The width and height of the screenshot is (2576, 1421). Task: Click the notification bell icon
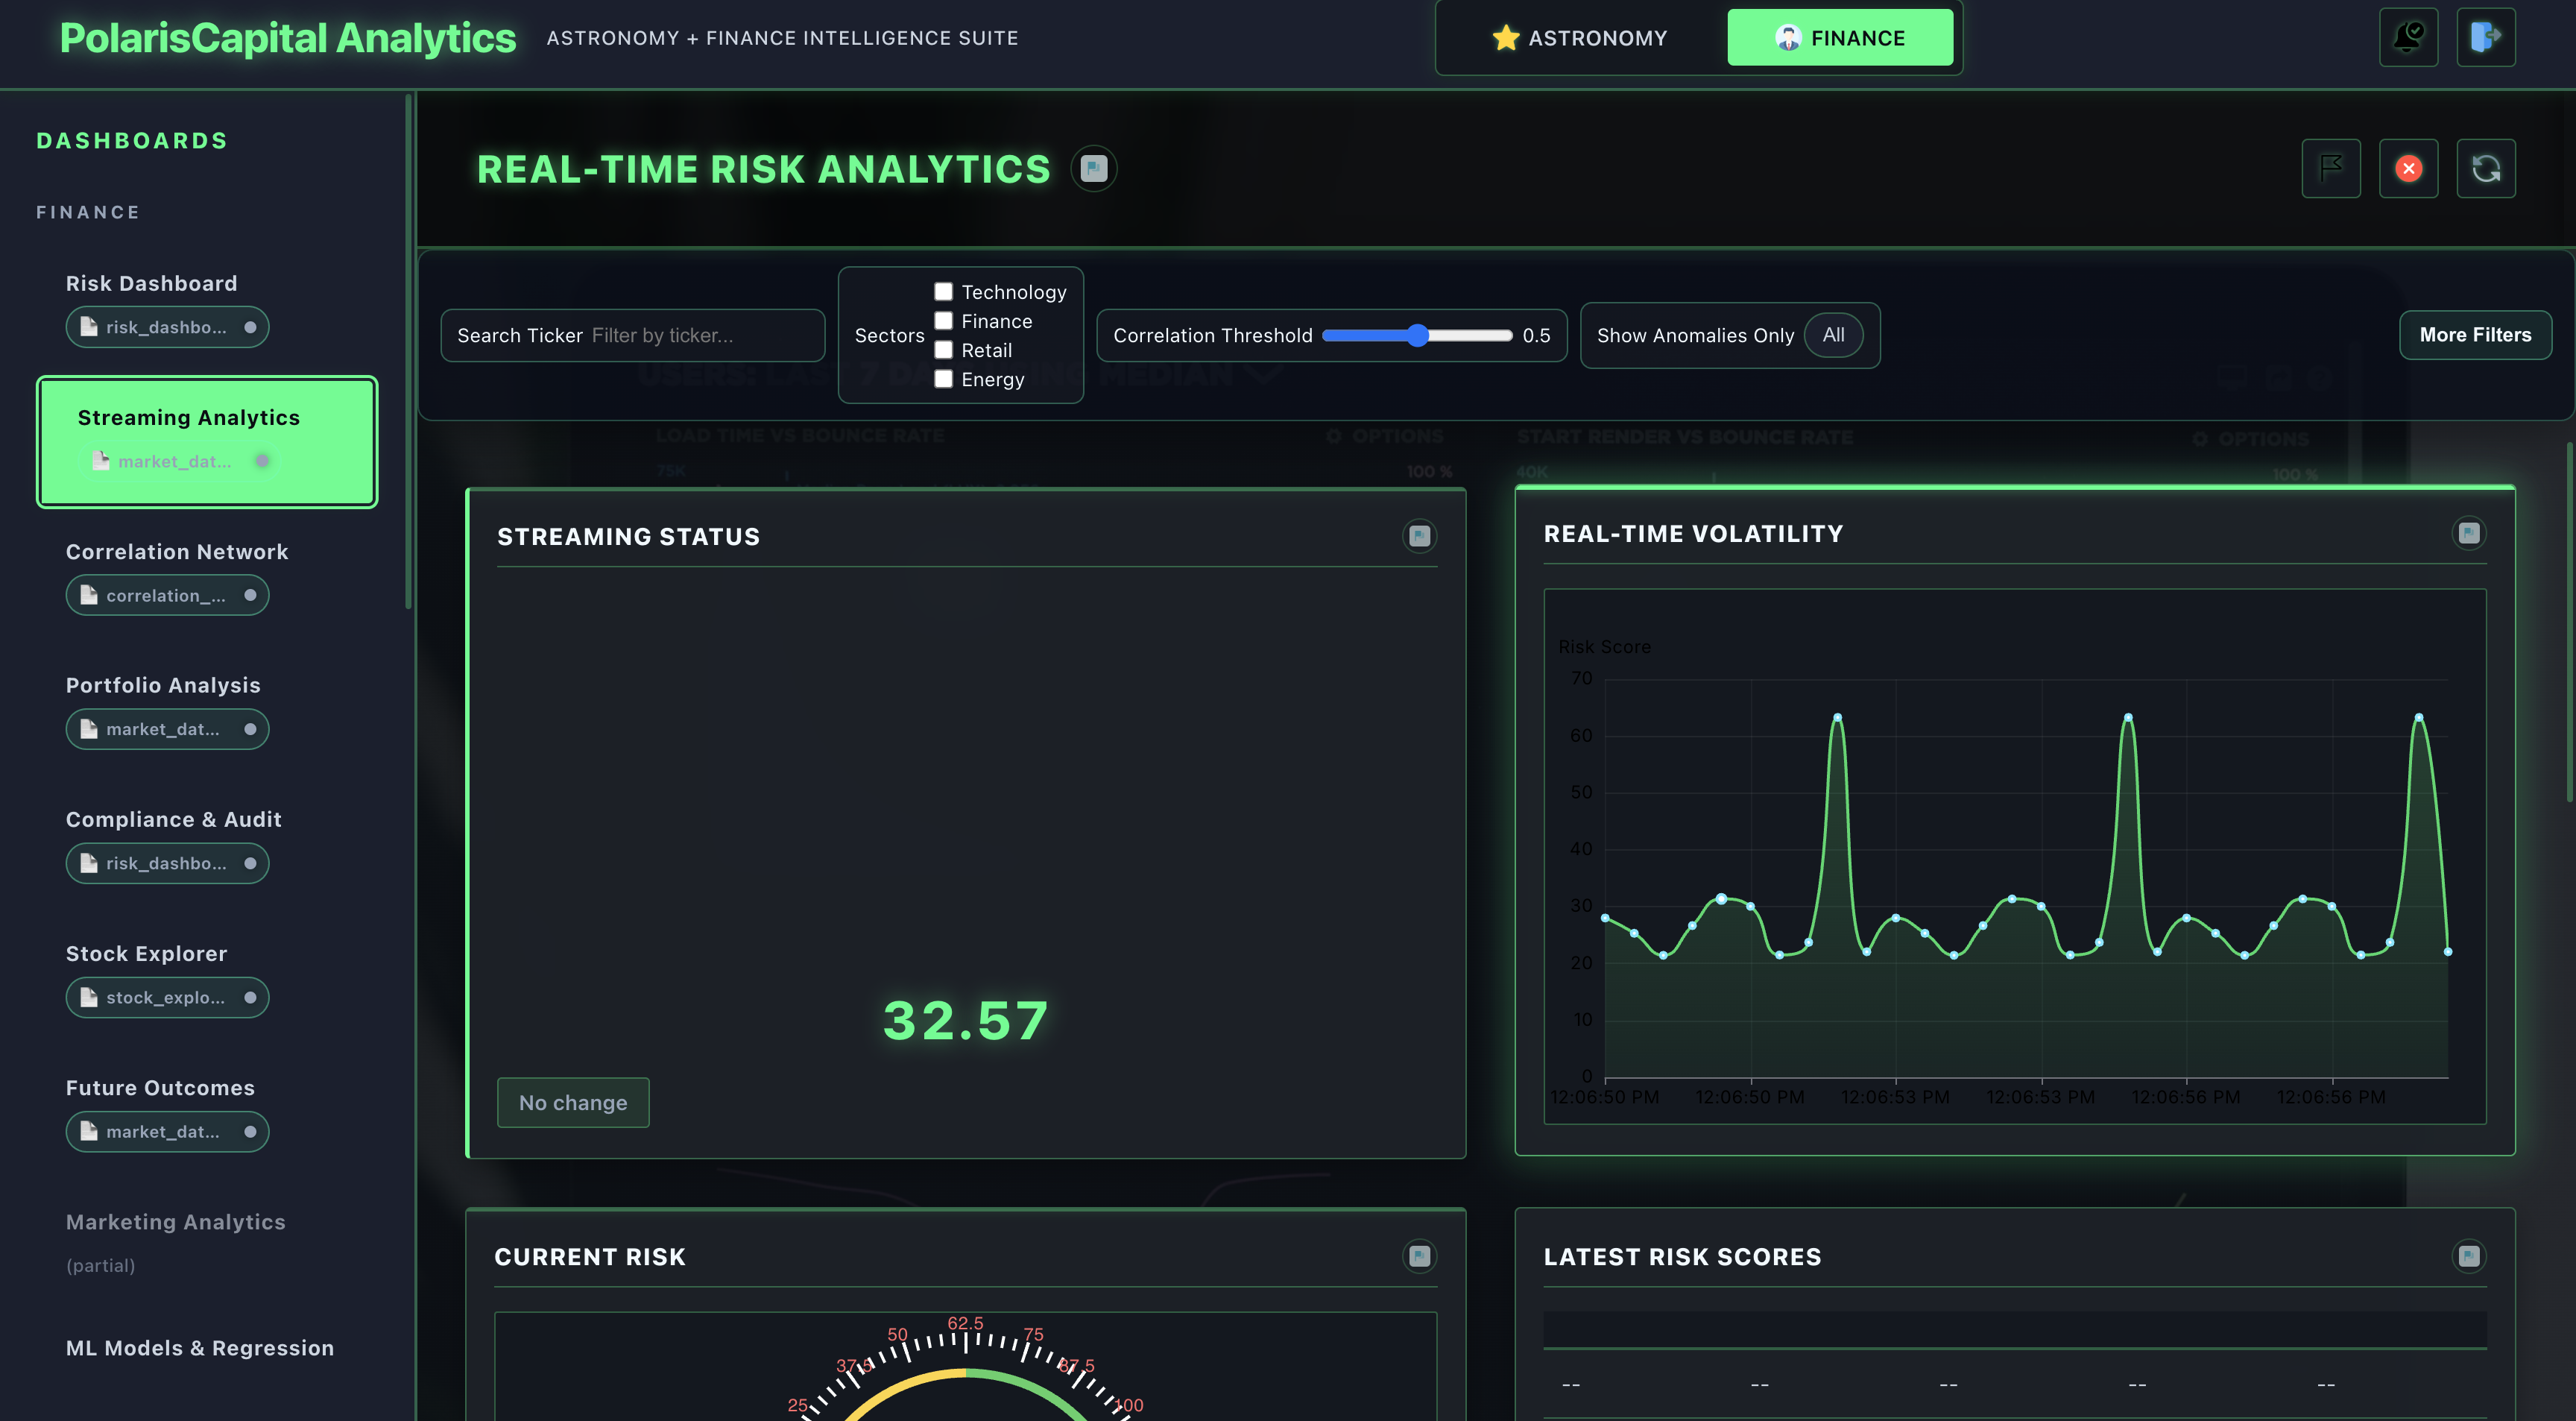(x=2408, y=37)
